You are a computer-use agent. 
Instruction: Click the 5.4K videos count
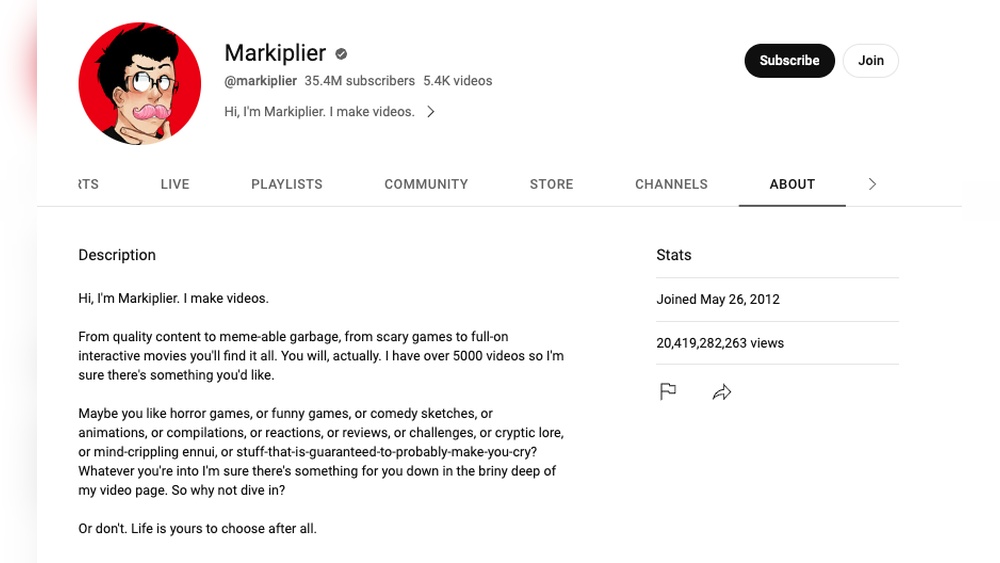[458, 81]
